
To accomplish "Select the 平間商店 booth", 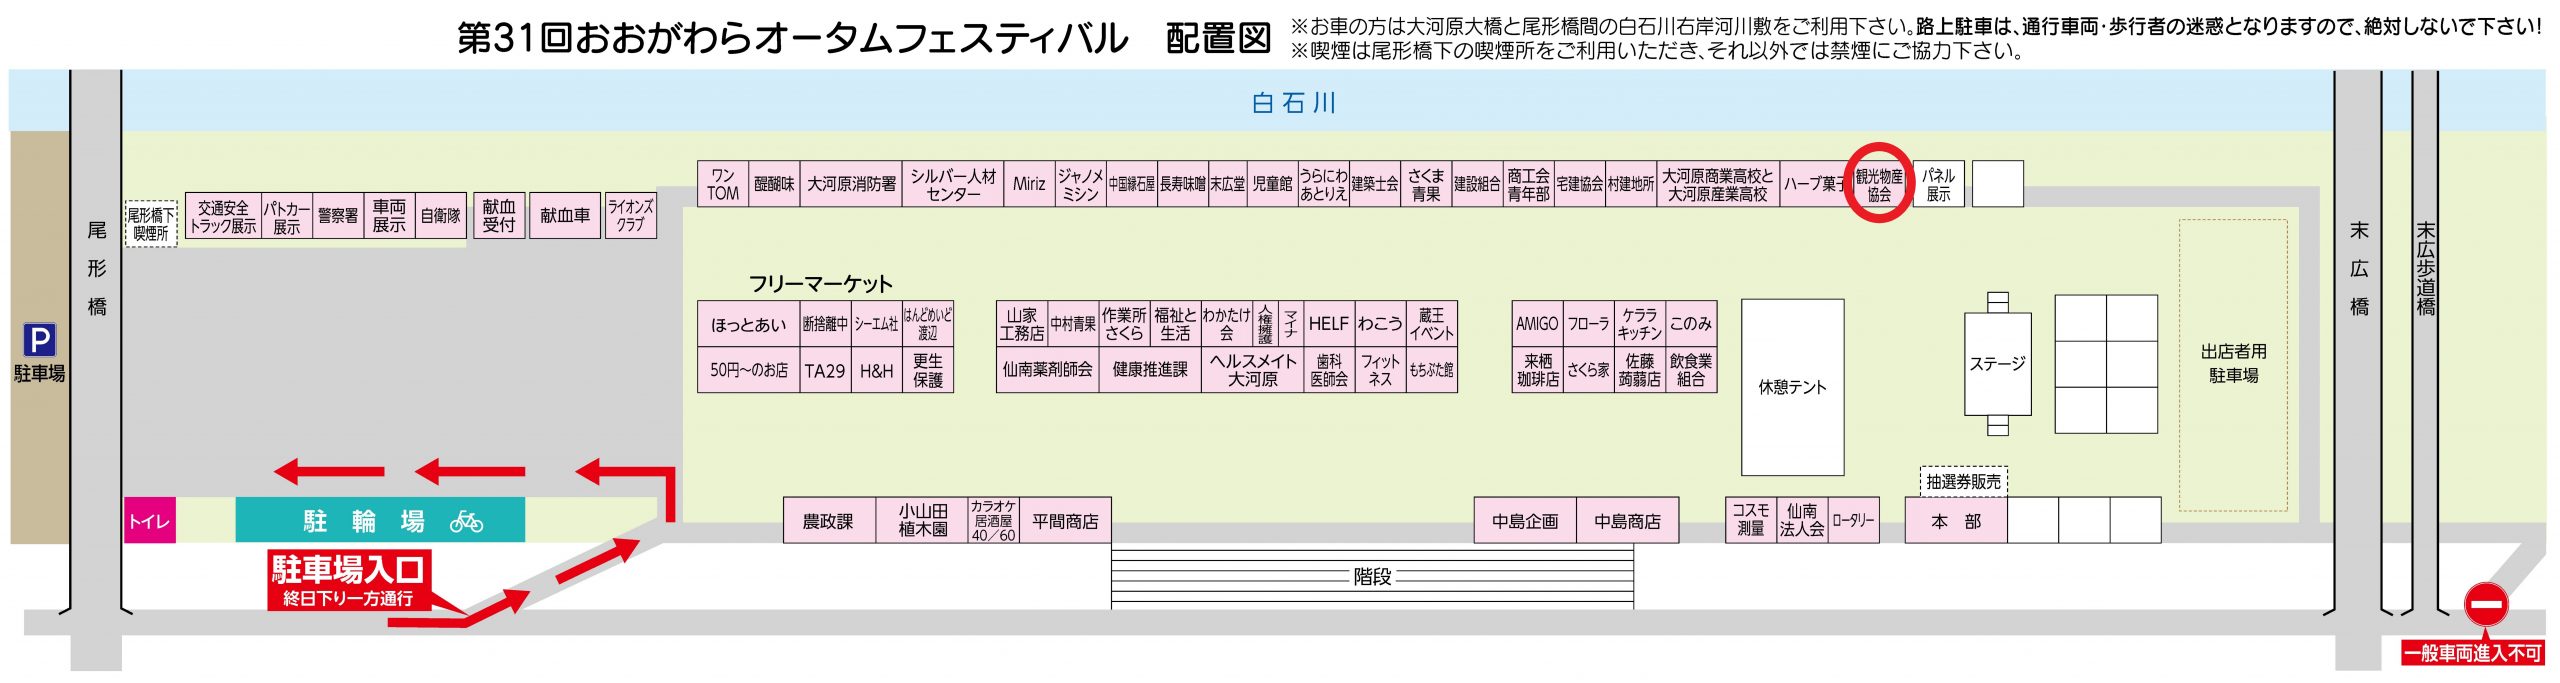I will pyautogui.click(x=1065, y=520).
